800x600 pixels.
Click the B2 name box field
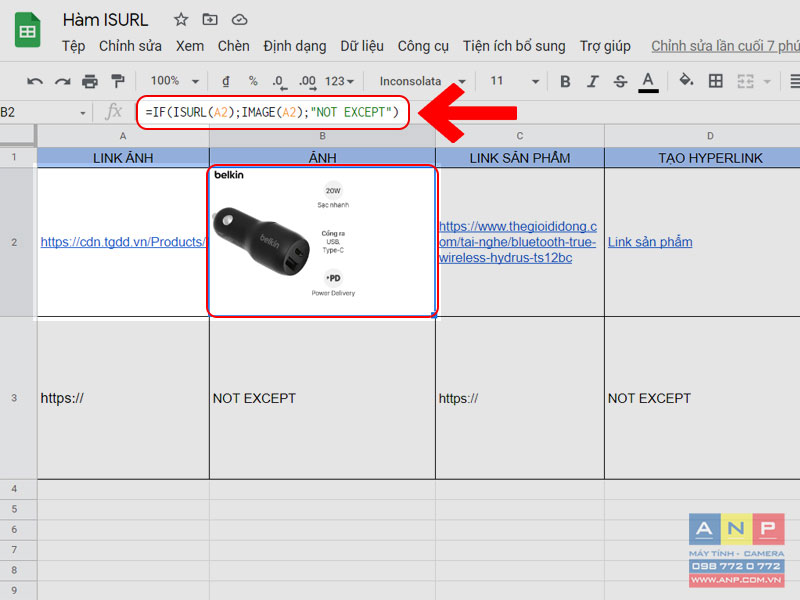(x=38, y=112)
